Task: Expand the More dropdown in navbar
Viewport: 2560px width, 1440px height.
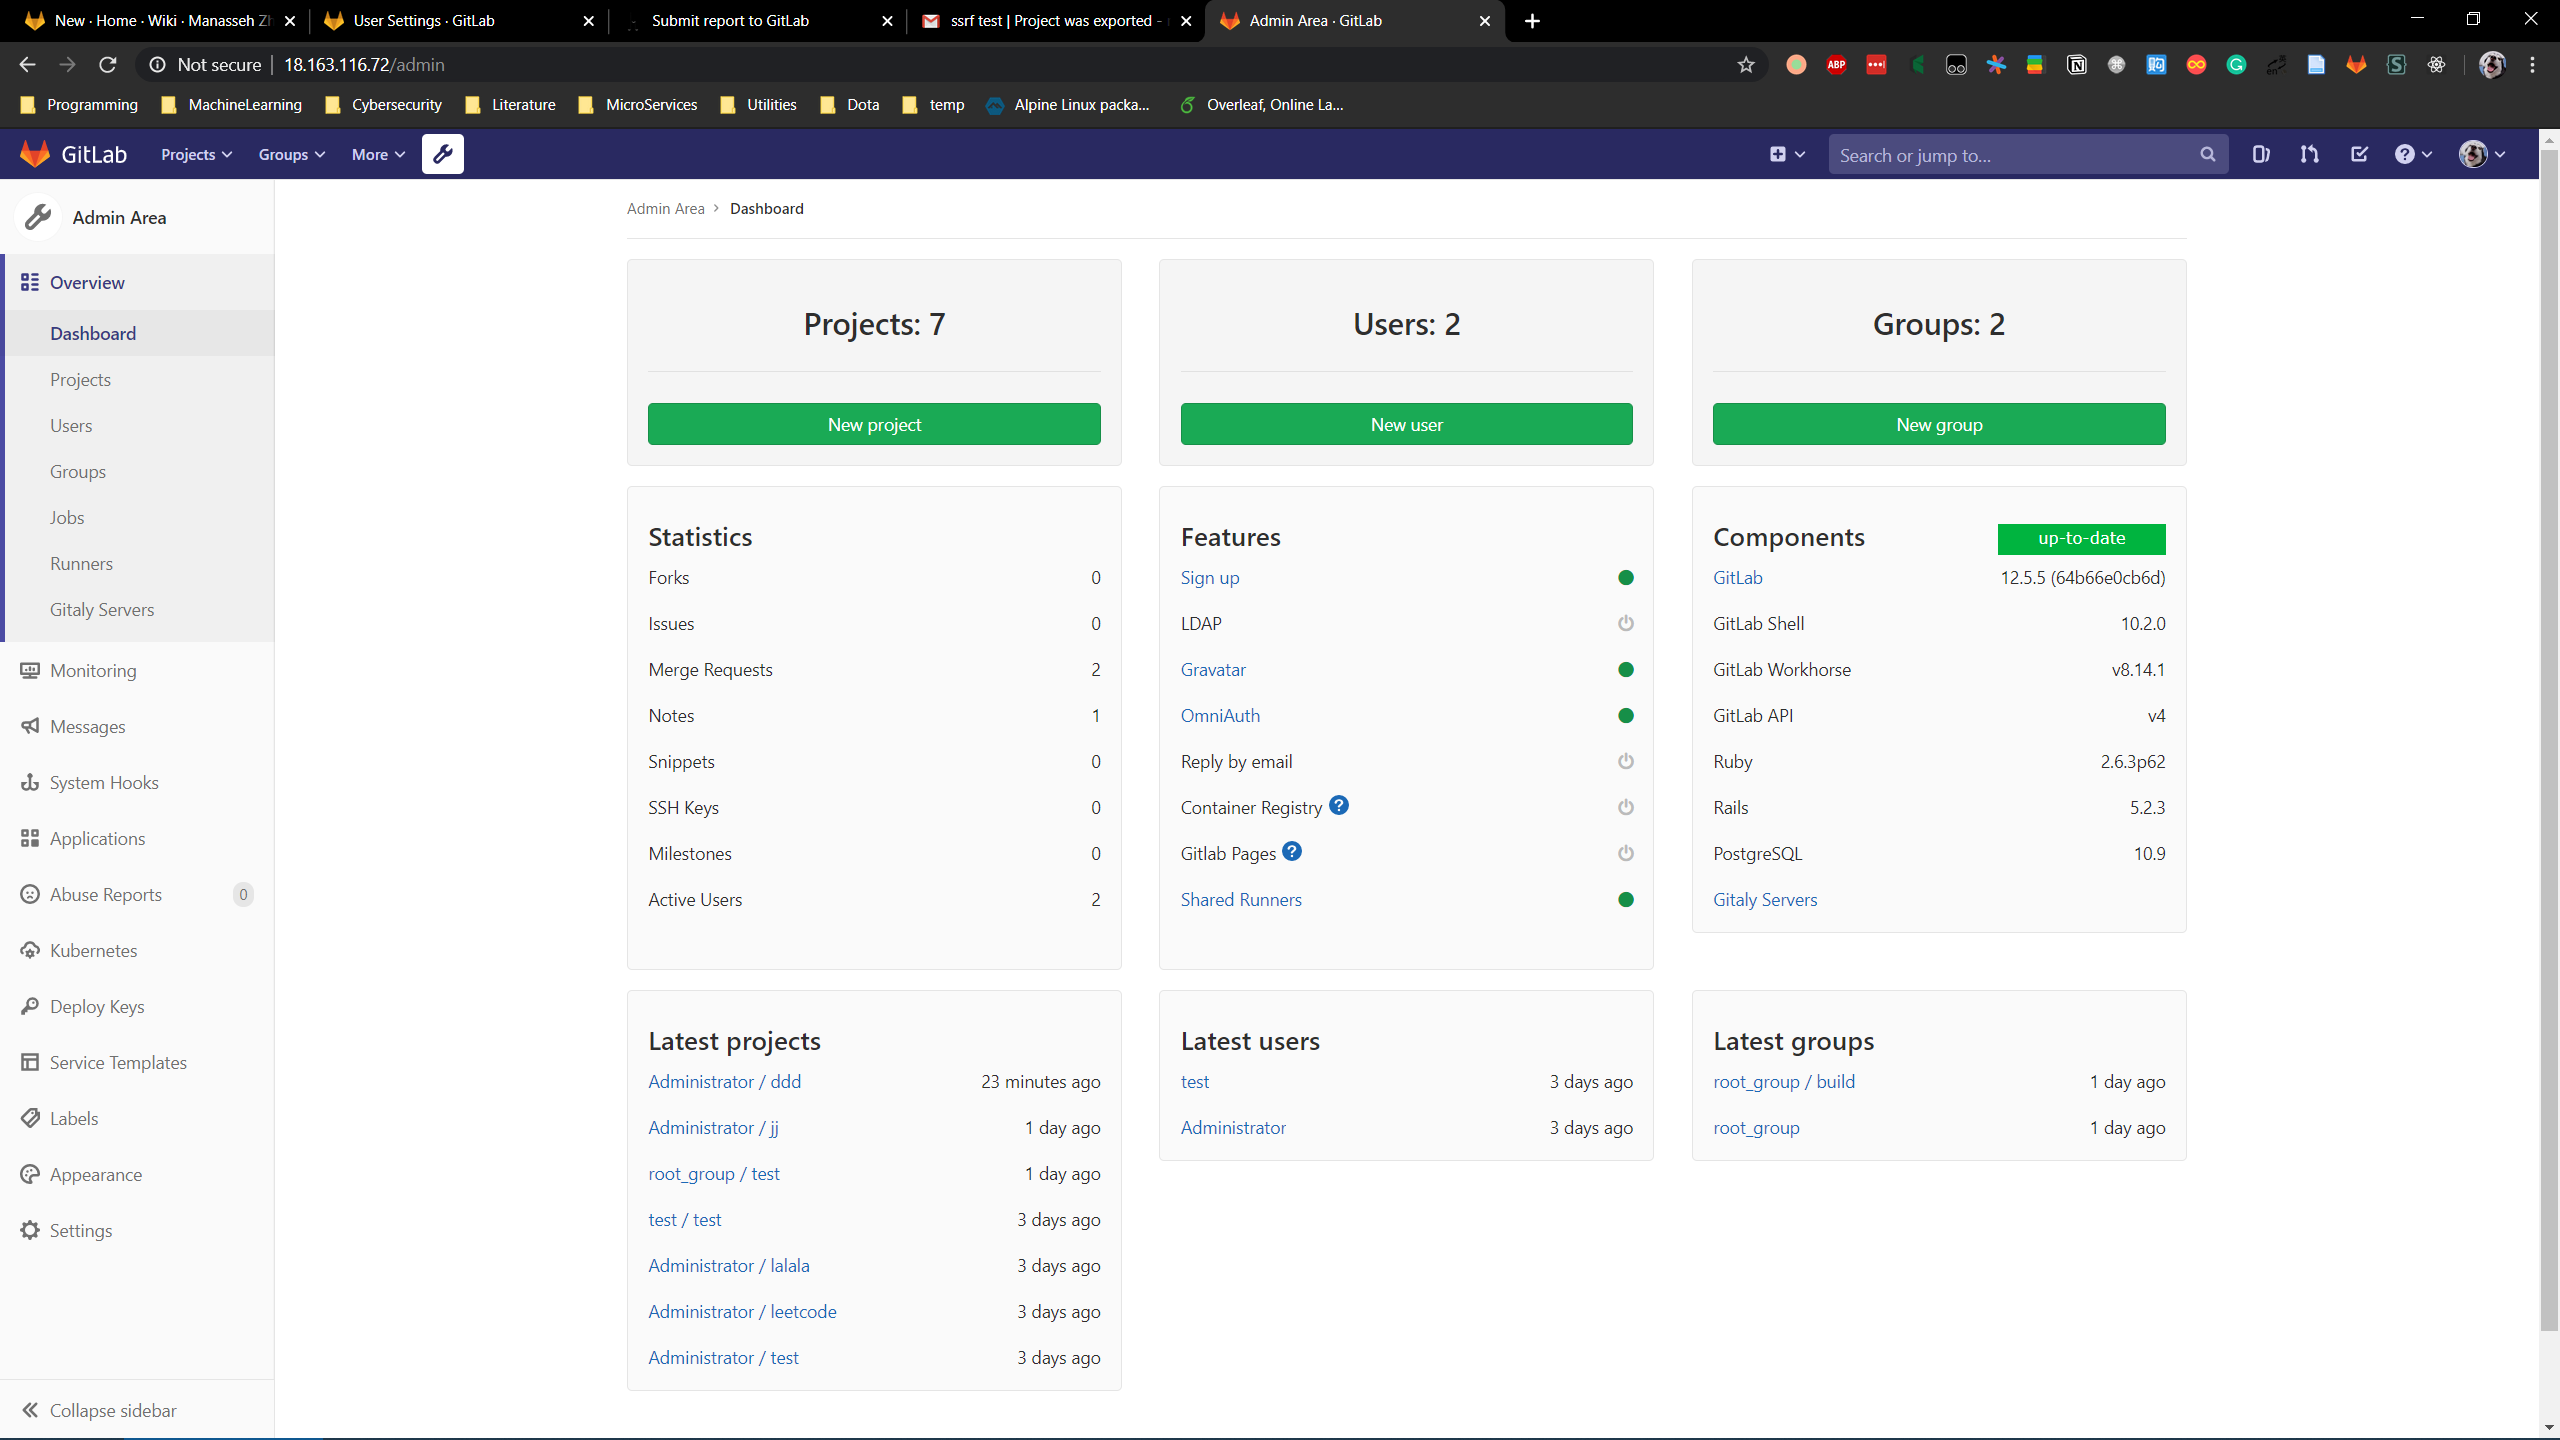Action: tap(378, 154)
